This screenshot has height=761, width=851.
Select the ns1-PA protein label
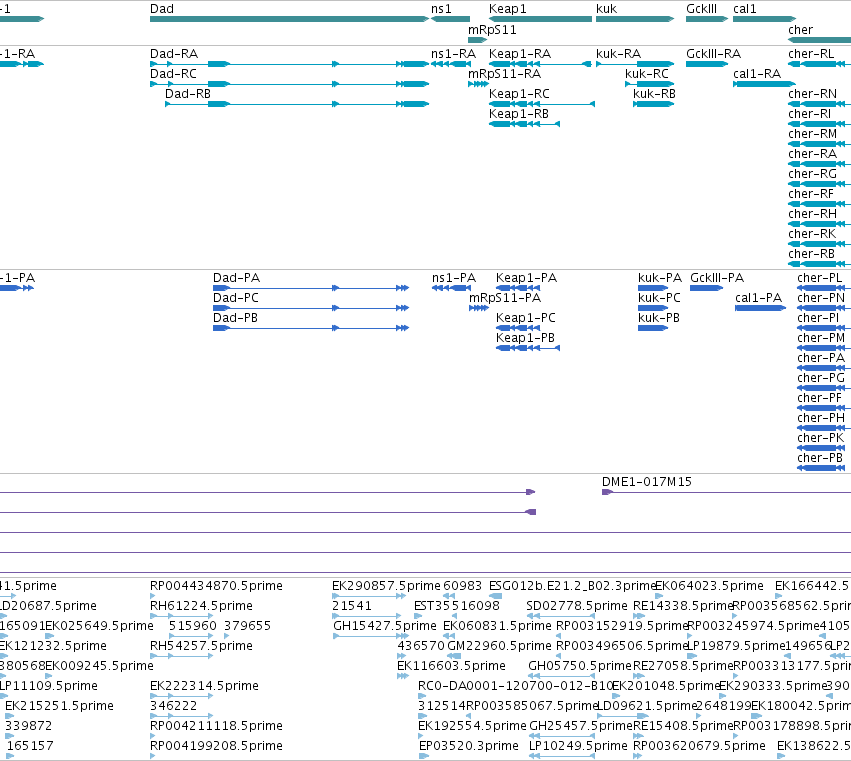pyautogui.click(x=454, y=278)
